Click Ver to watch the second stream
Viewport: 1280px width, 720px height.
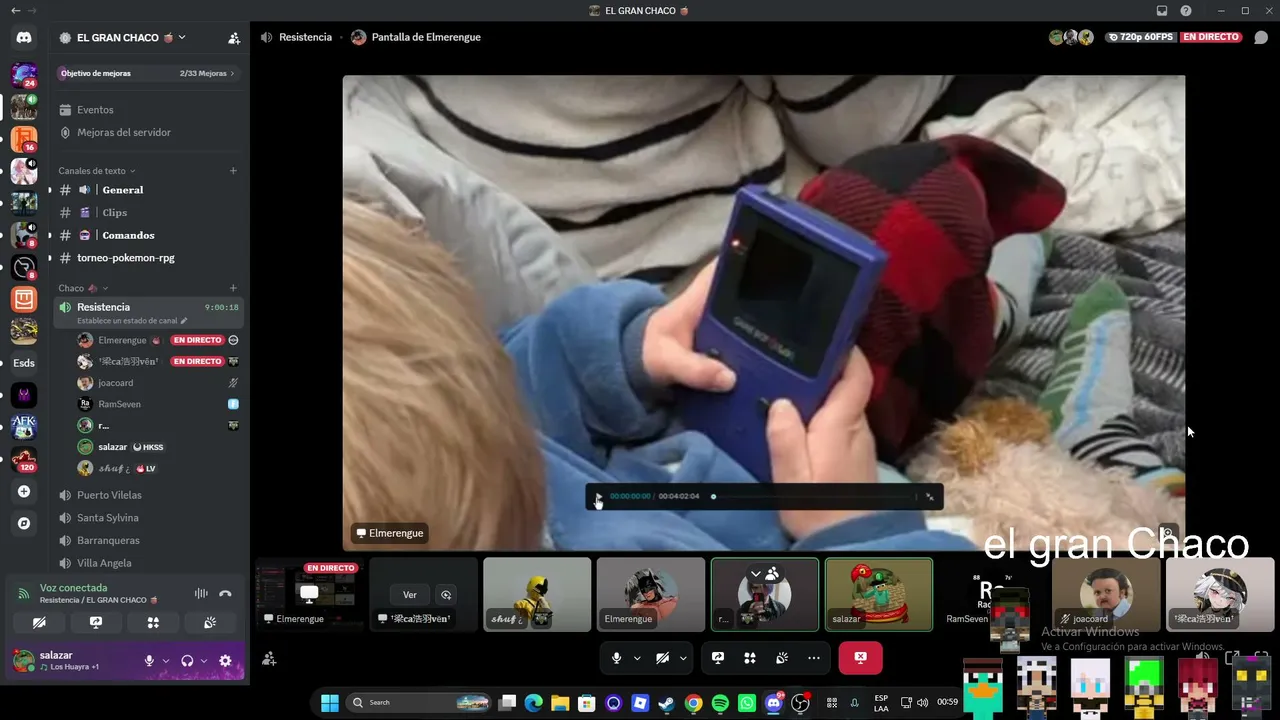coord(410,594)
